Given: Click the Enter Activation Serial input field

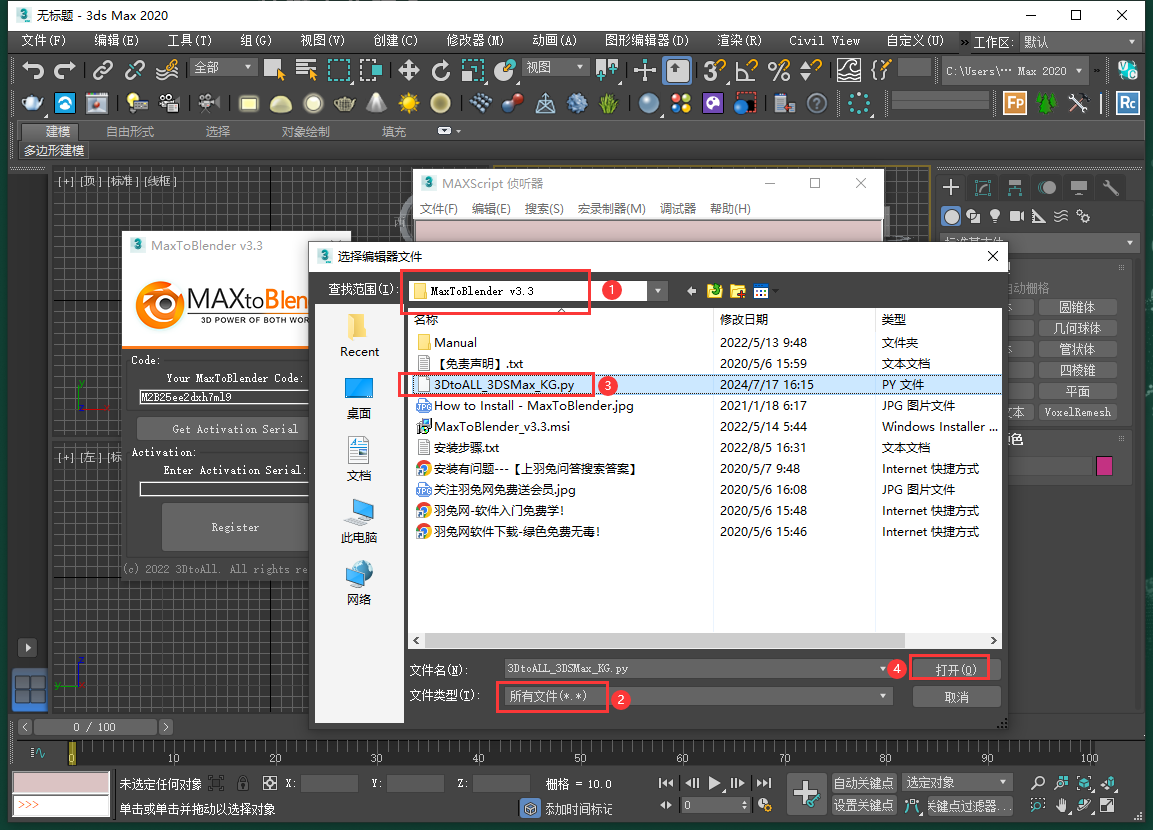Looking at the screenshot, I should pos(224,489).
